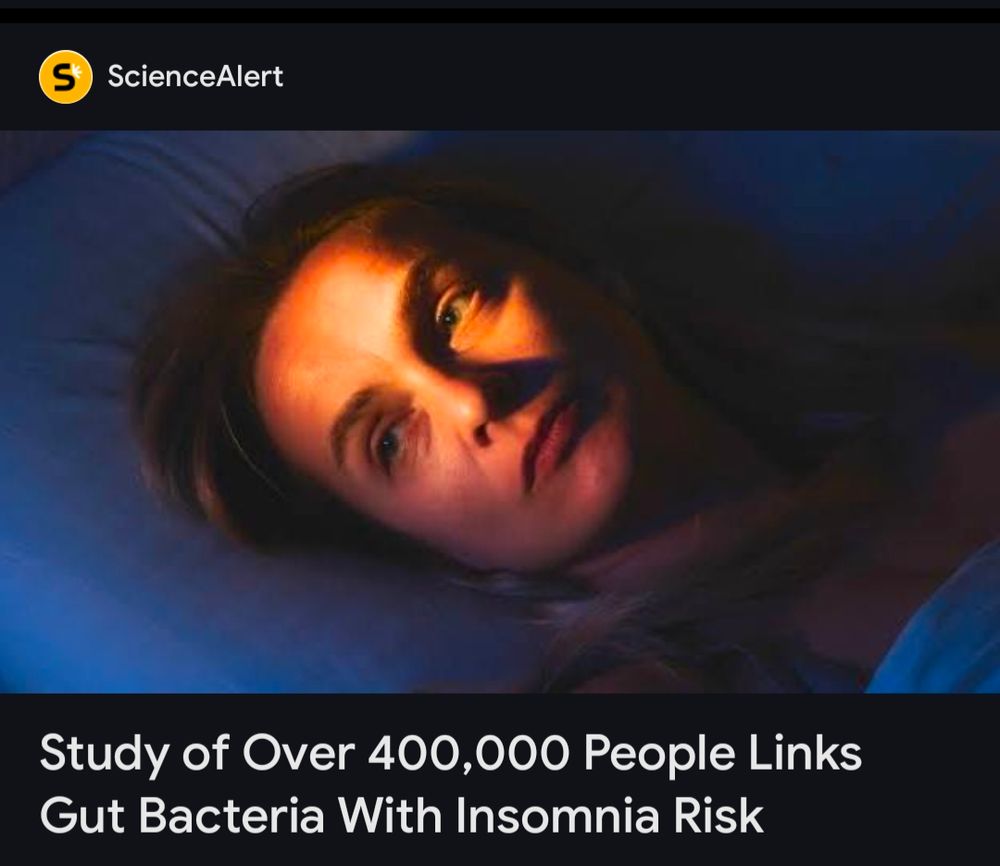This screenshot has width=1000, height=866.
Task: Select the word 'Bacteria' in the headline
Action: (x=232, y=816)
